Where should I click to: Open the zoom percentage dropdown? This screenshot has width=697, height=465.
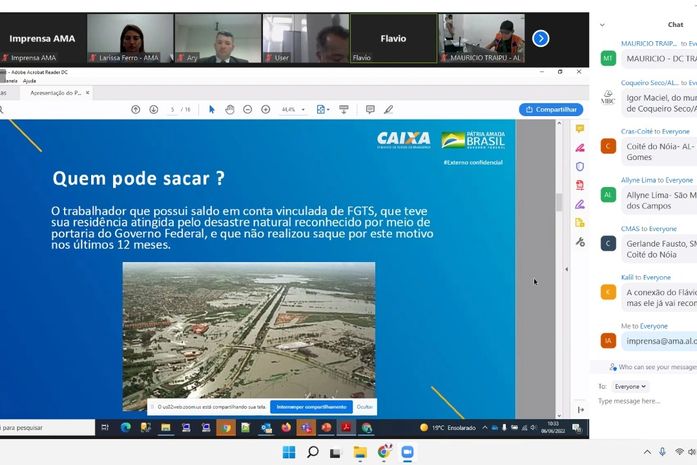click(293, 109)
